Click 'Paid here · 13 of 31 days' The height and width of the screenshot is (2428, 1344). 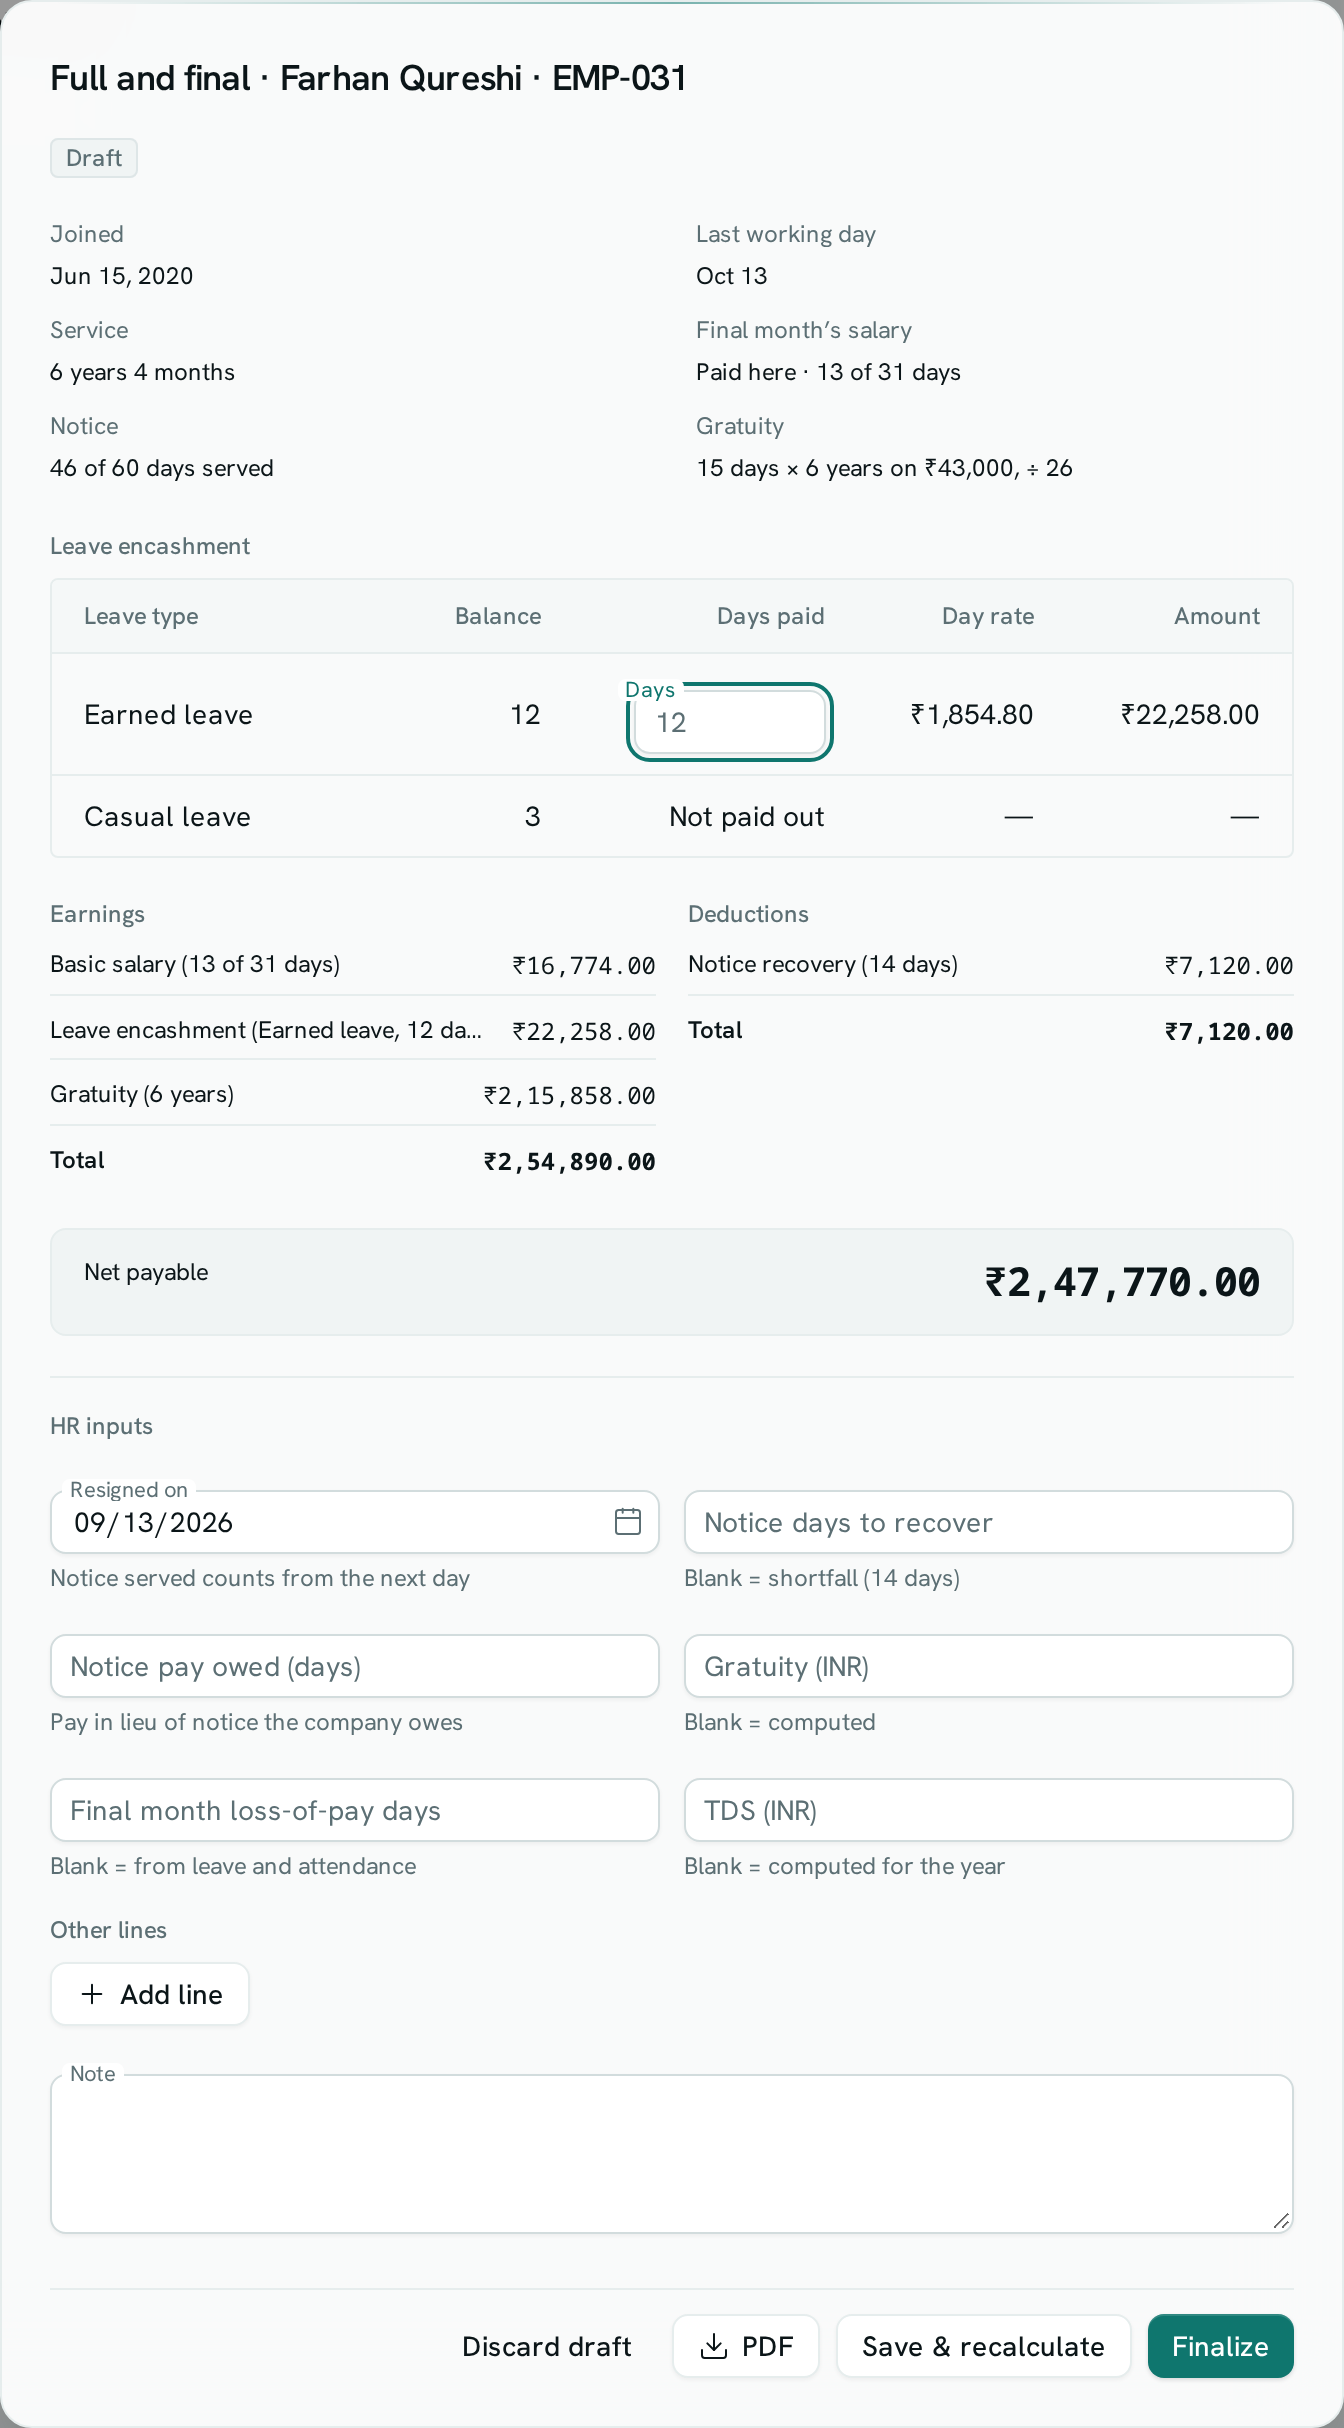[x=829, y=372]
